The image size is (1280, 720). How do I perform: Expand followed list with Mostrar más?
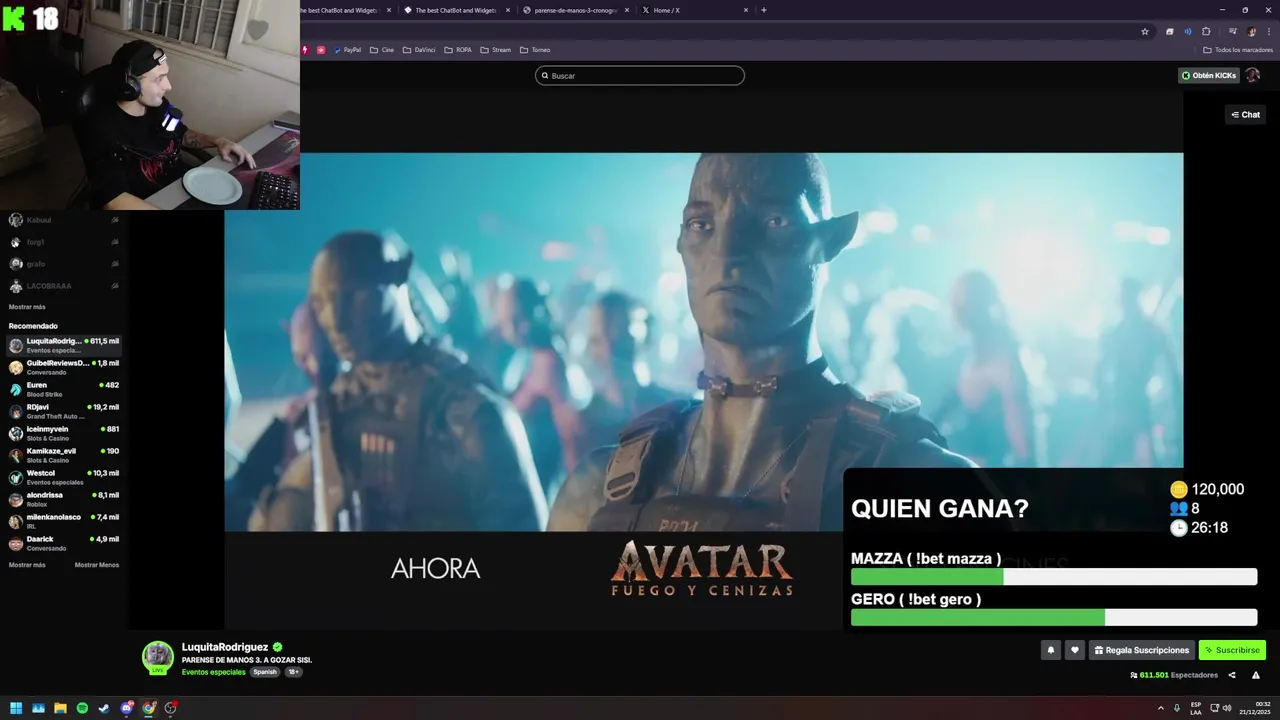point(27,307)
